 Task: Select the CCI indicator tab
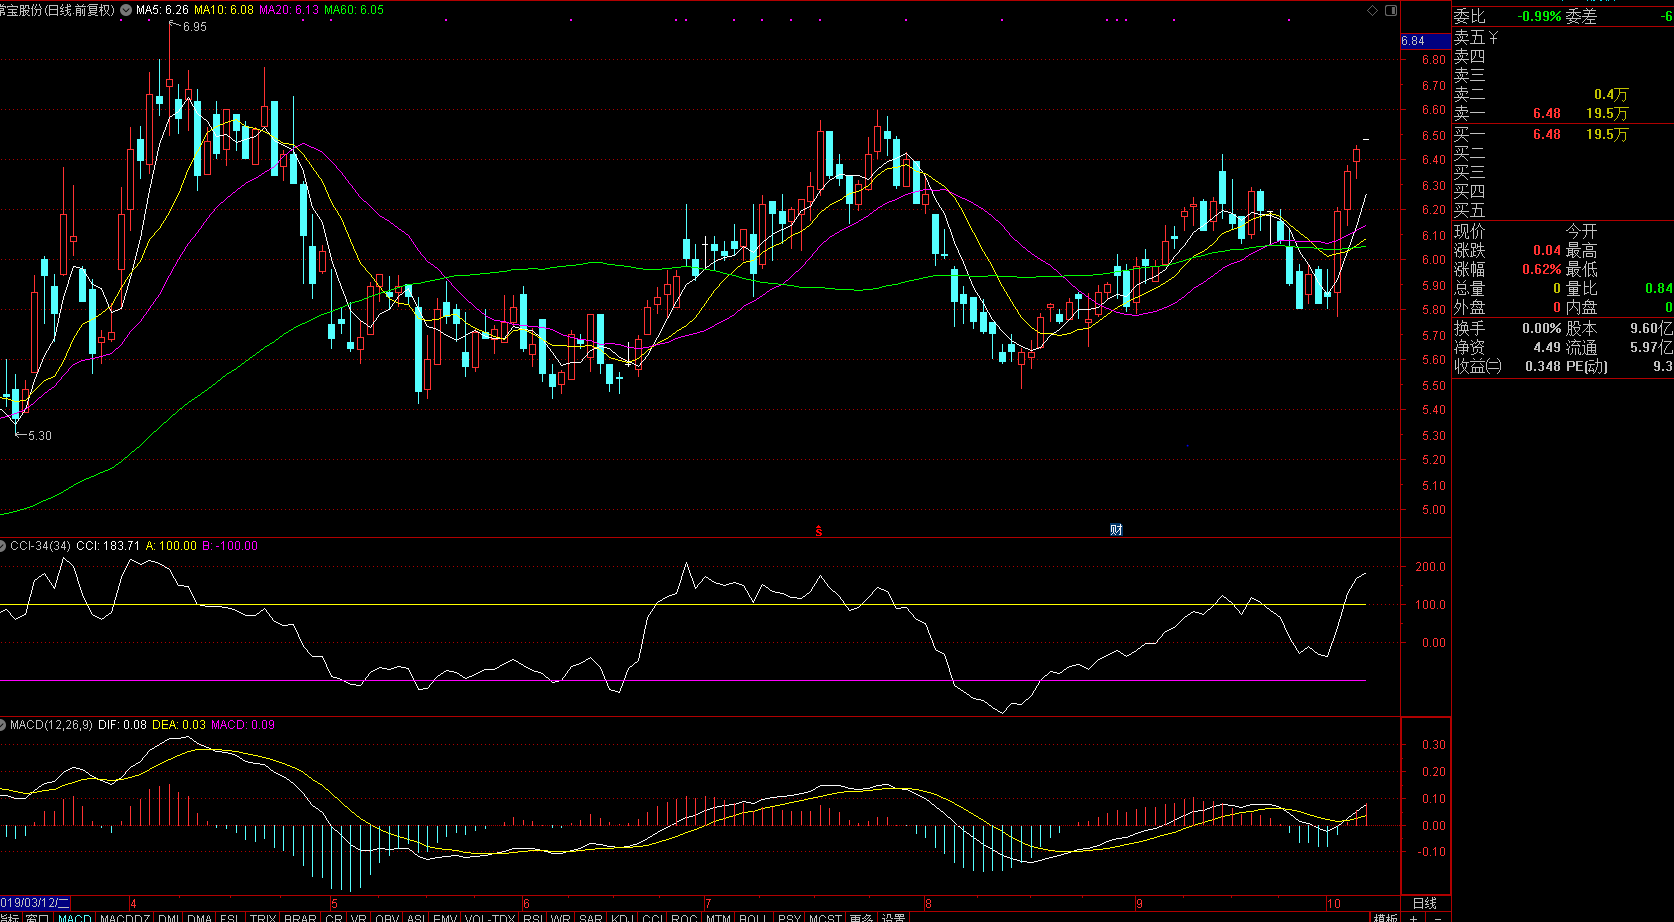pos(652,917)
